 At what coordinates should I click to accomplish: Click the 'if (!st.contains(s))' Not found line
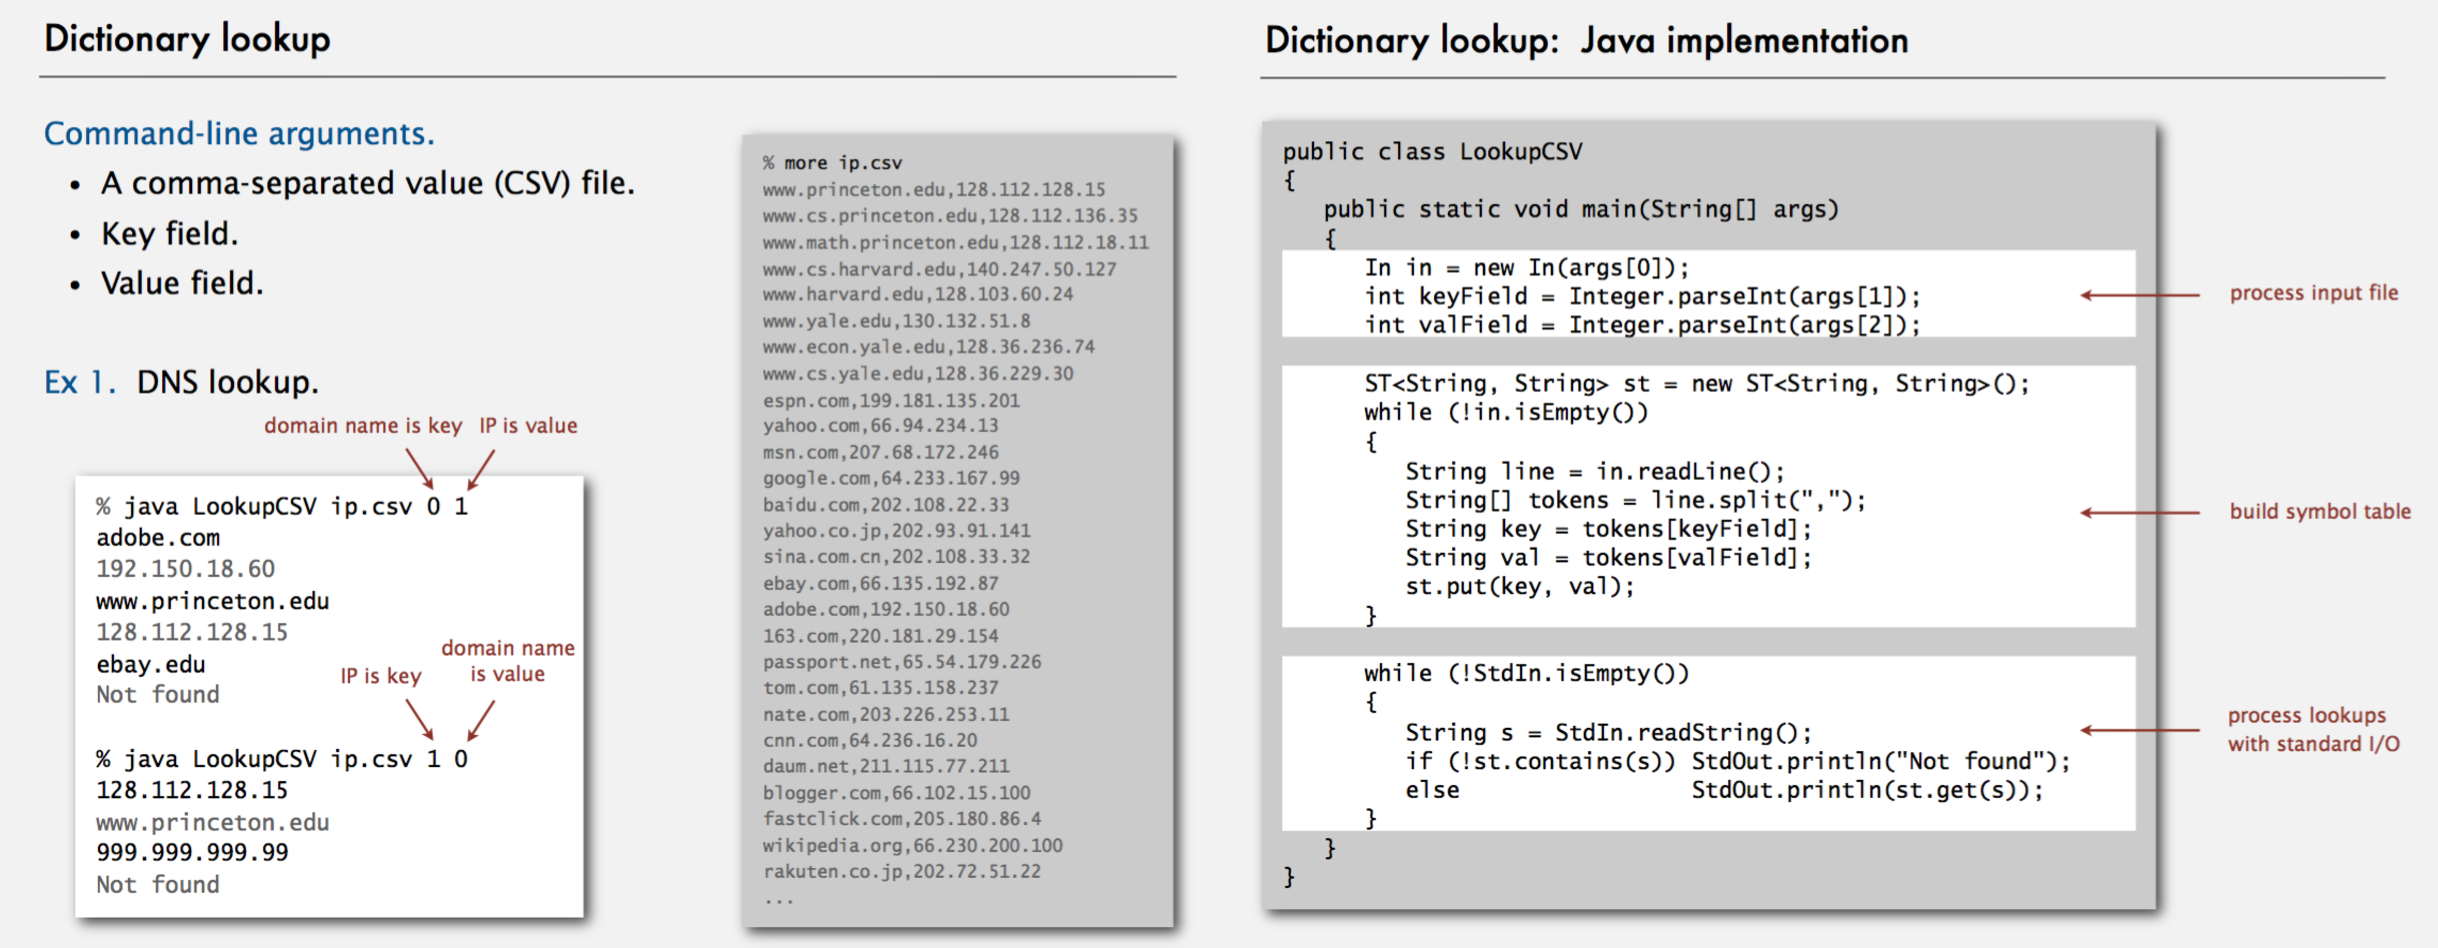[1738, 762]
